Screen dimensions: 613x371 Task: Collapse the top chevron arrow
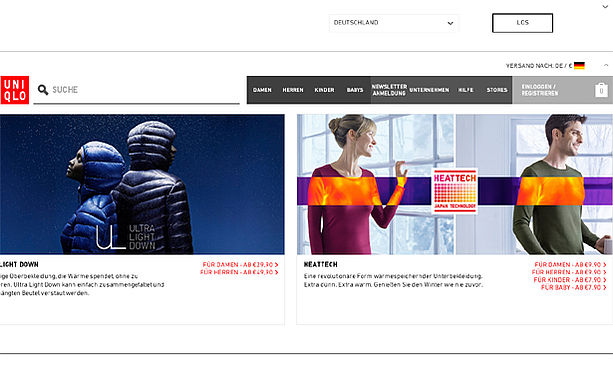605,7
